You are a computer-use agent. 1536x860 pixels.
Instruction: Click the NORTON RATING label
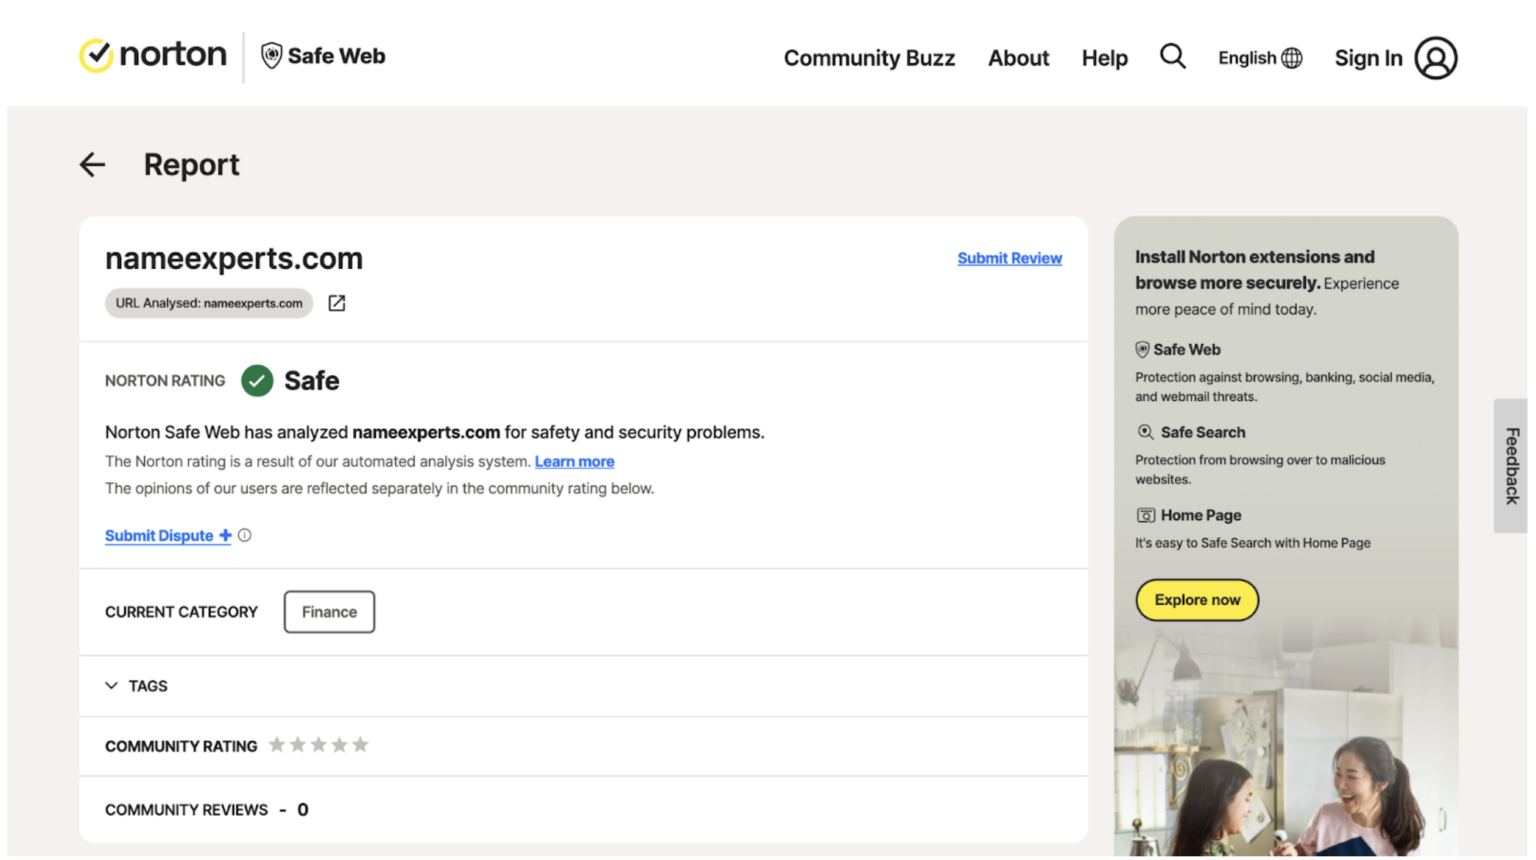point(165,381)
